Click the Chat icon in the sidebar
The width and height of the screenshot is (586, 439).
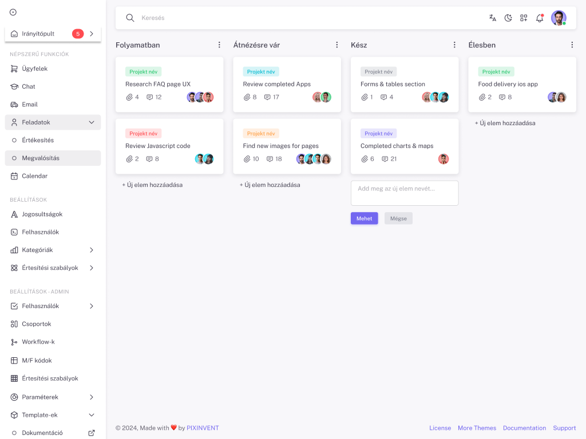[14, 86]
